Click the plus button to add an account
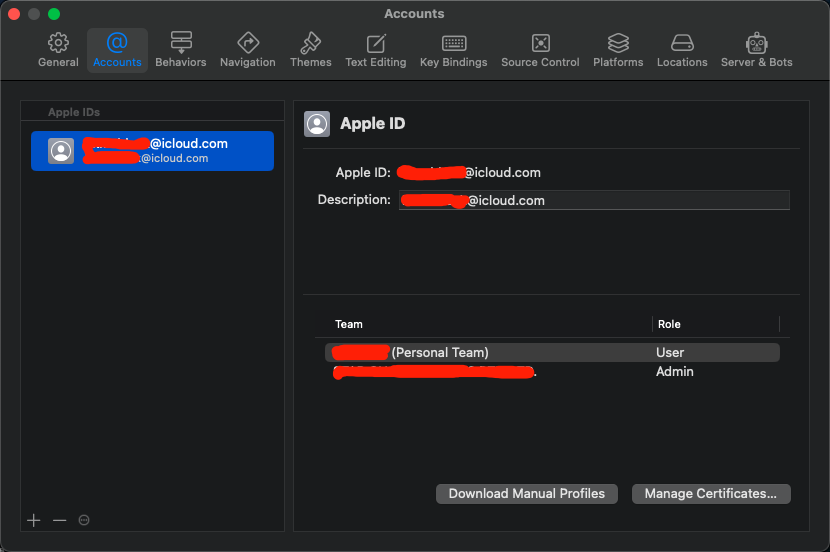This screenshot has width=830, height=552. (x=33, y=520)
